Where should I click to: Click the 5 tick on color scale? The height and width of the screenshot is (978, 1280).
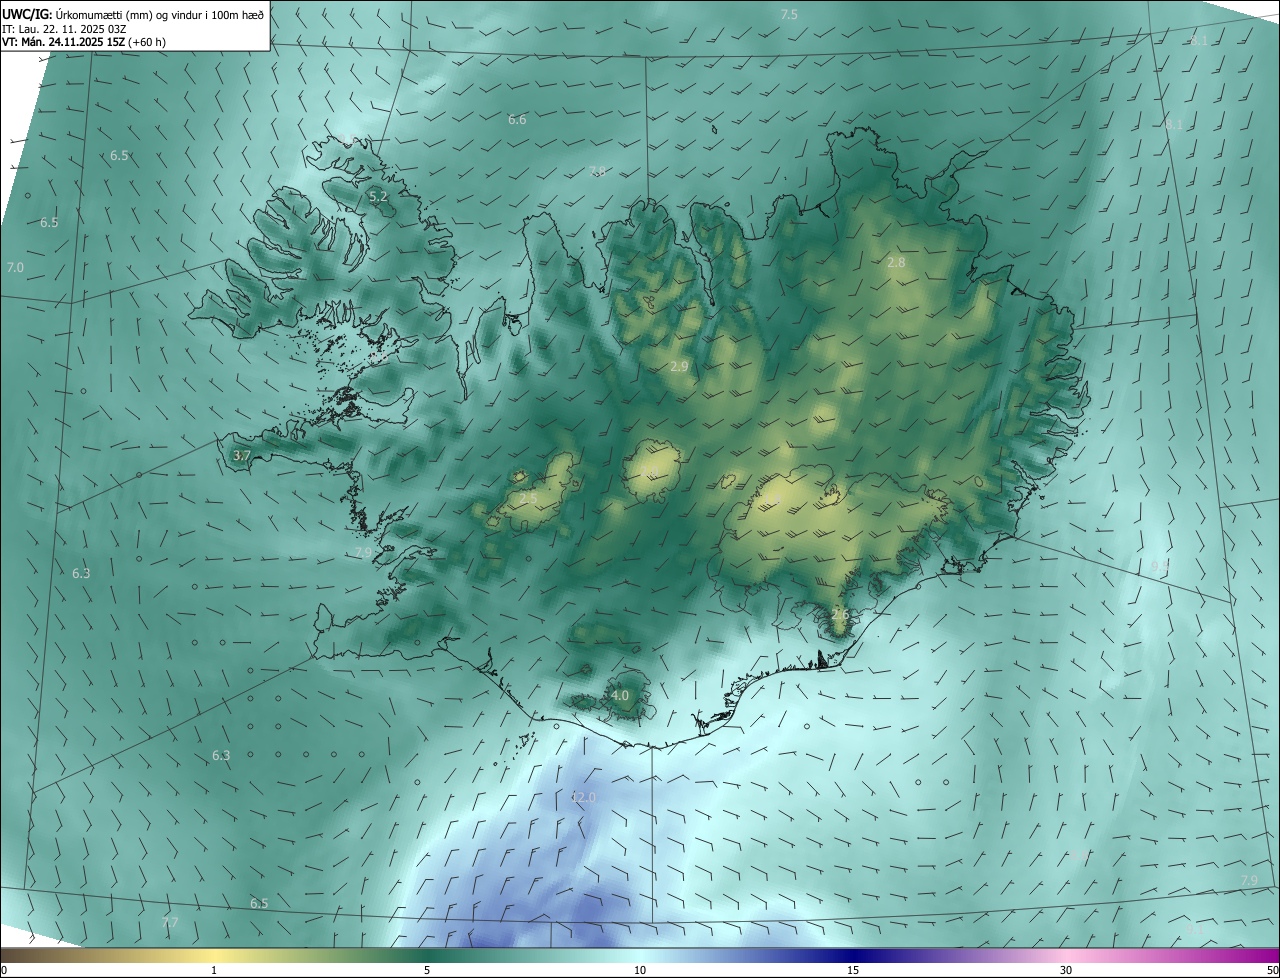427,970
